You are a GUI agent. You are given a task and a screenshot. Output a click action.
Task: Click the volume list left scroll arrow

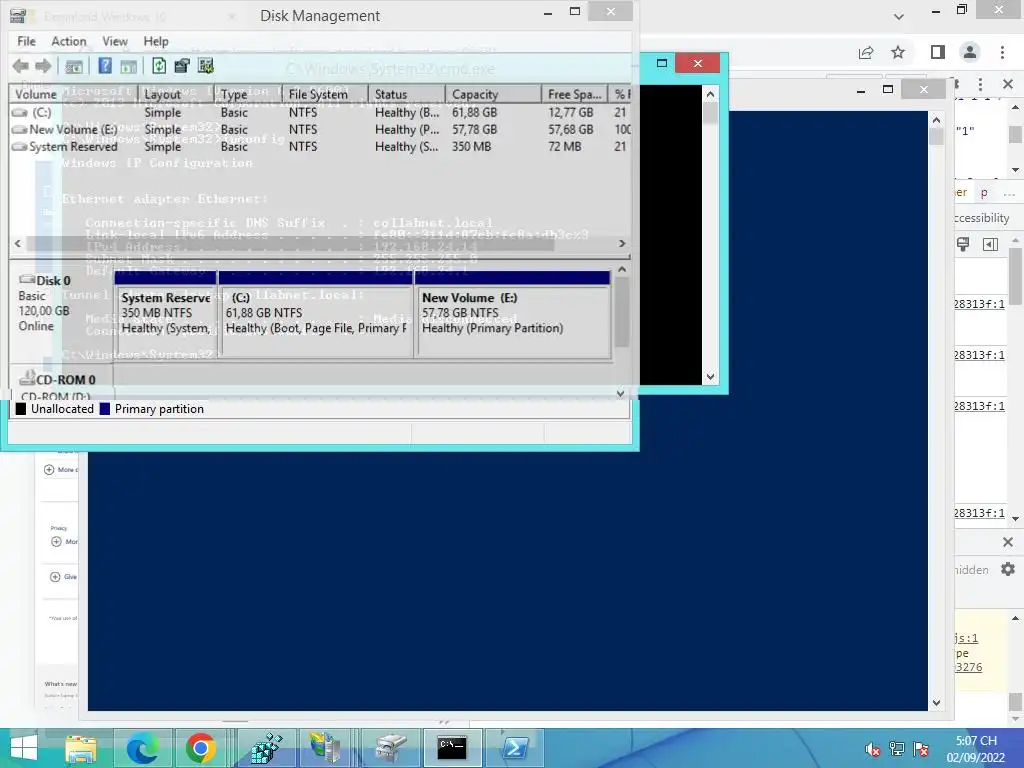click(x=18, y=243)
